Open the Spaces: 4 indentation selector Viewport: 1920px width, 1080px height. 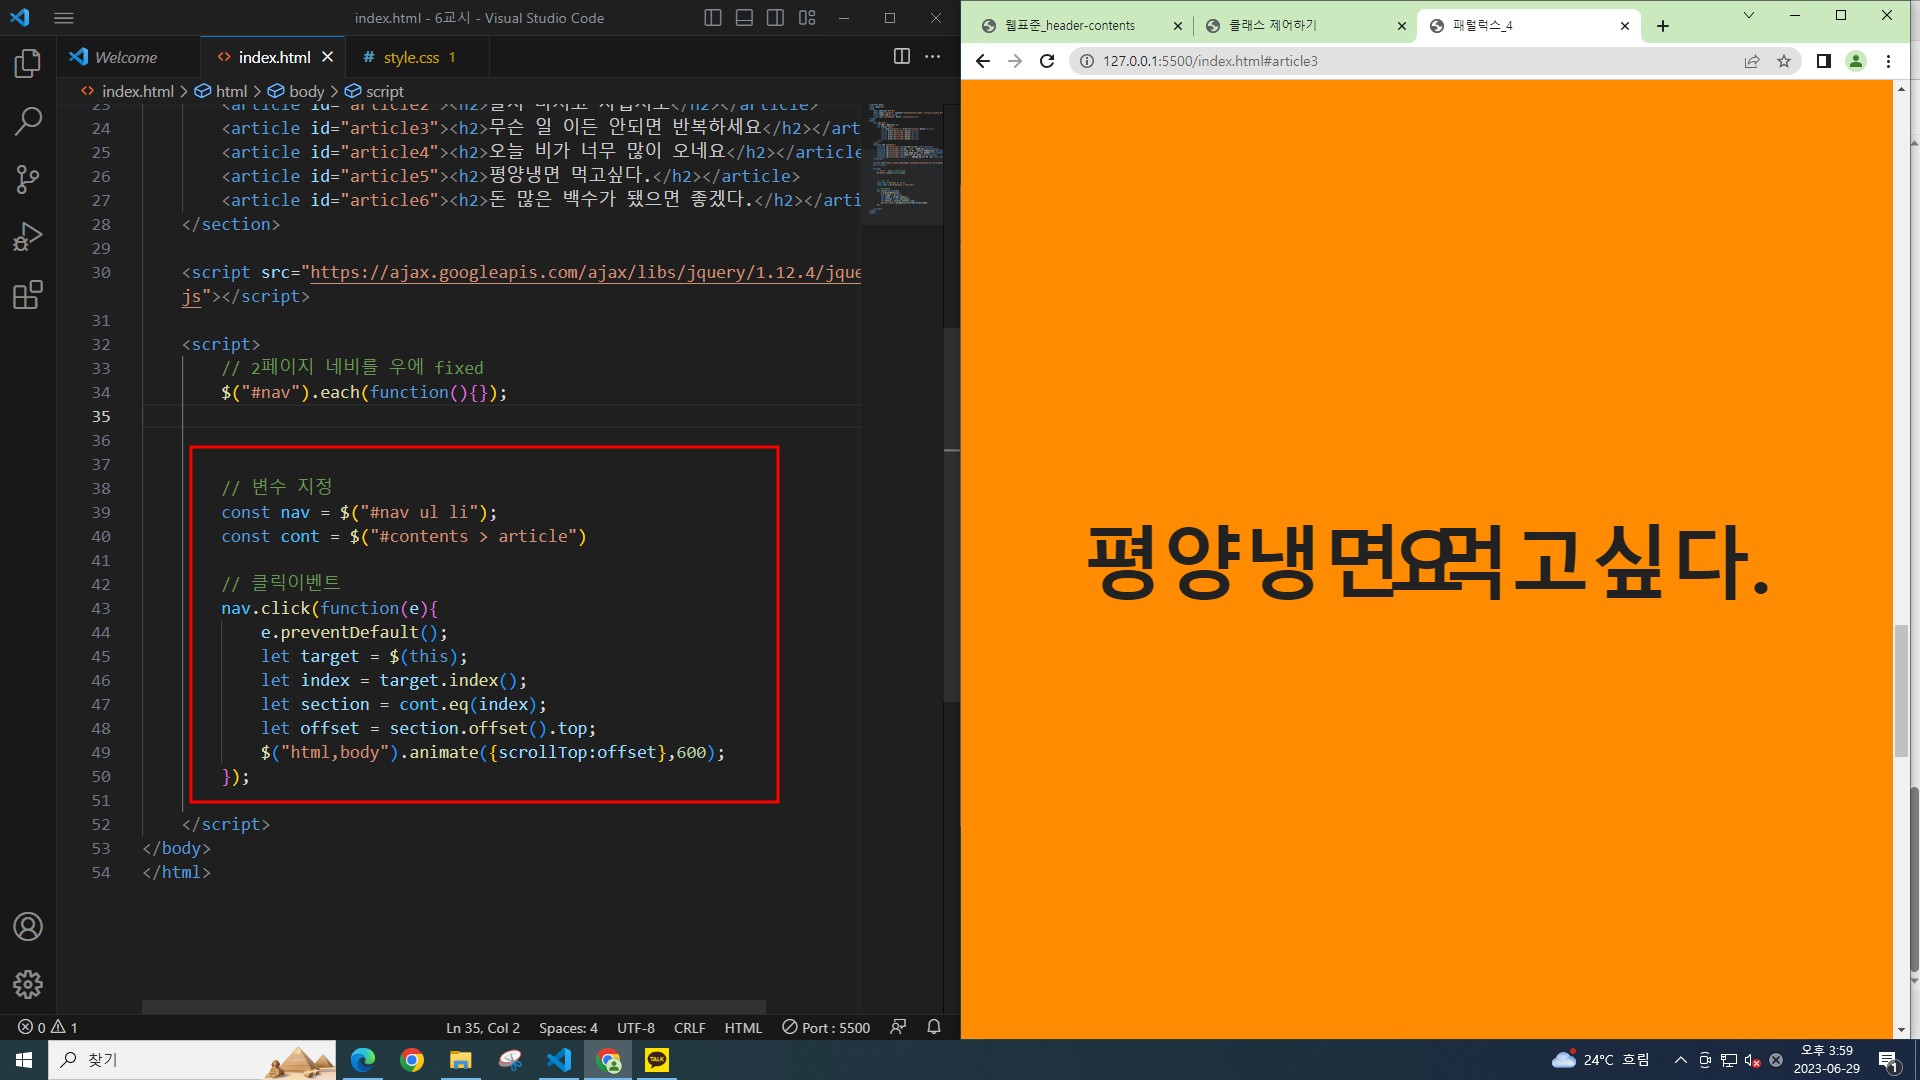coord(568,1028)
